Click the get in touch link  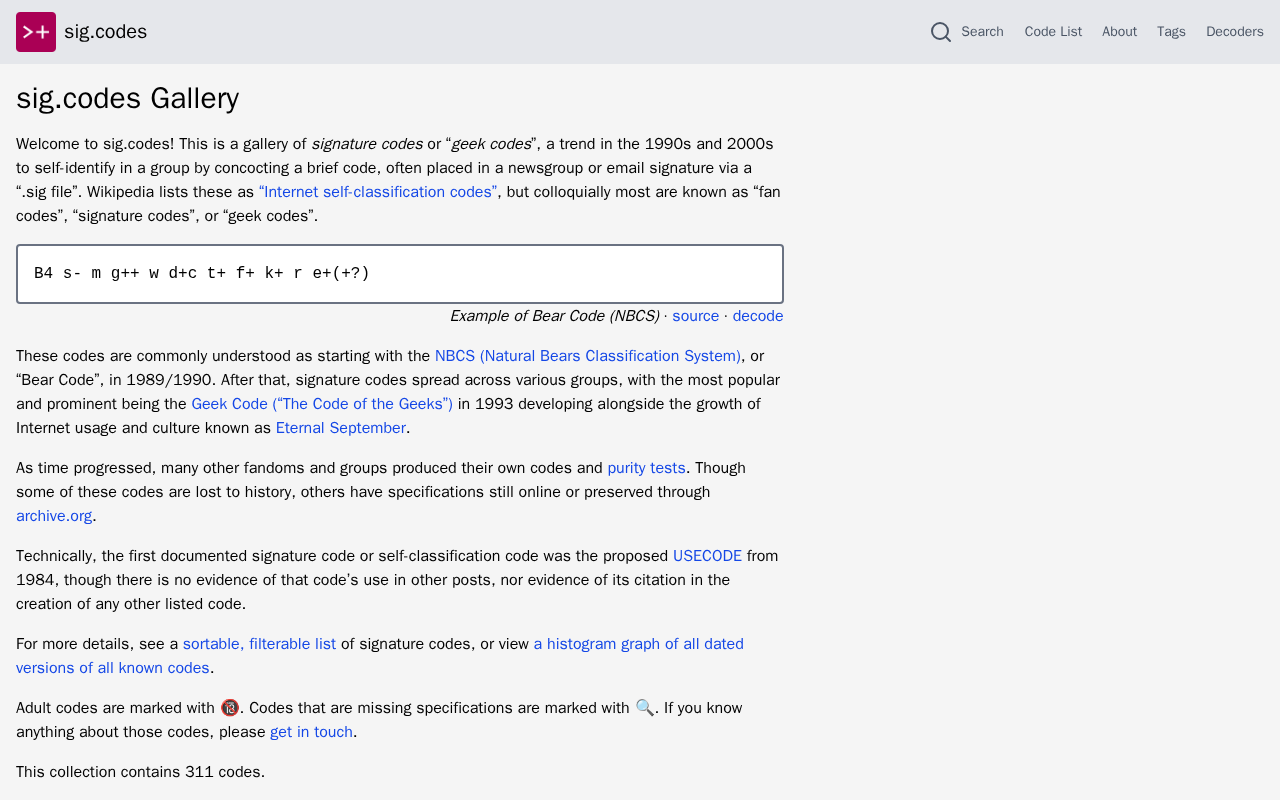tap(311, 732)
